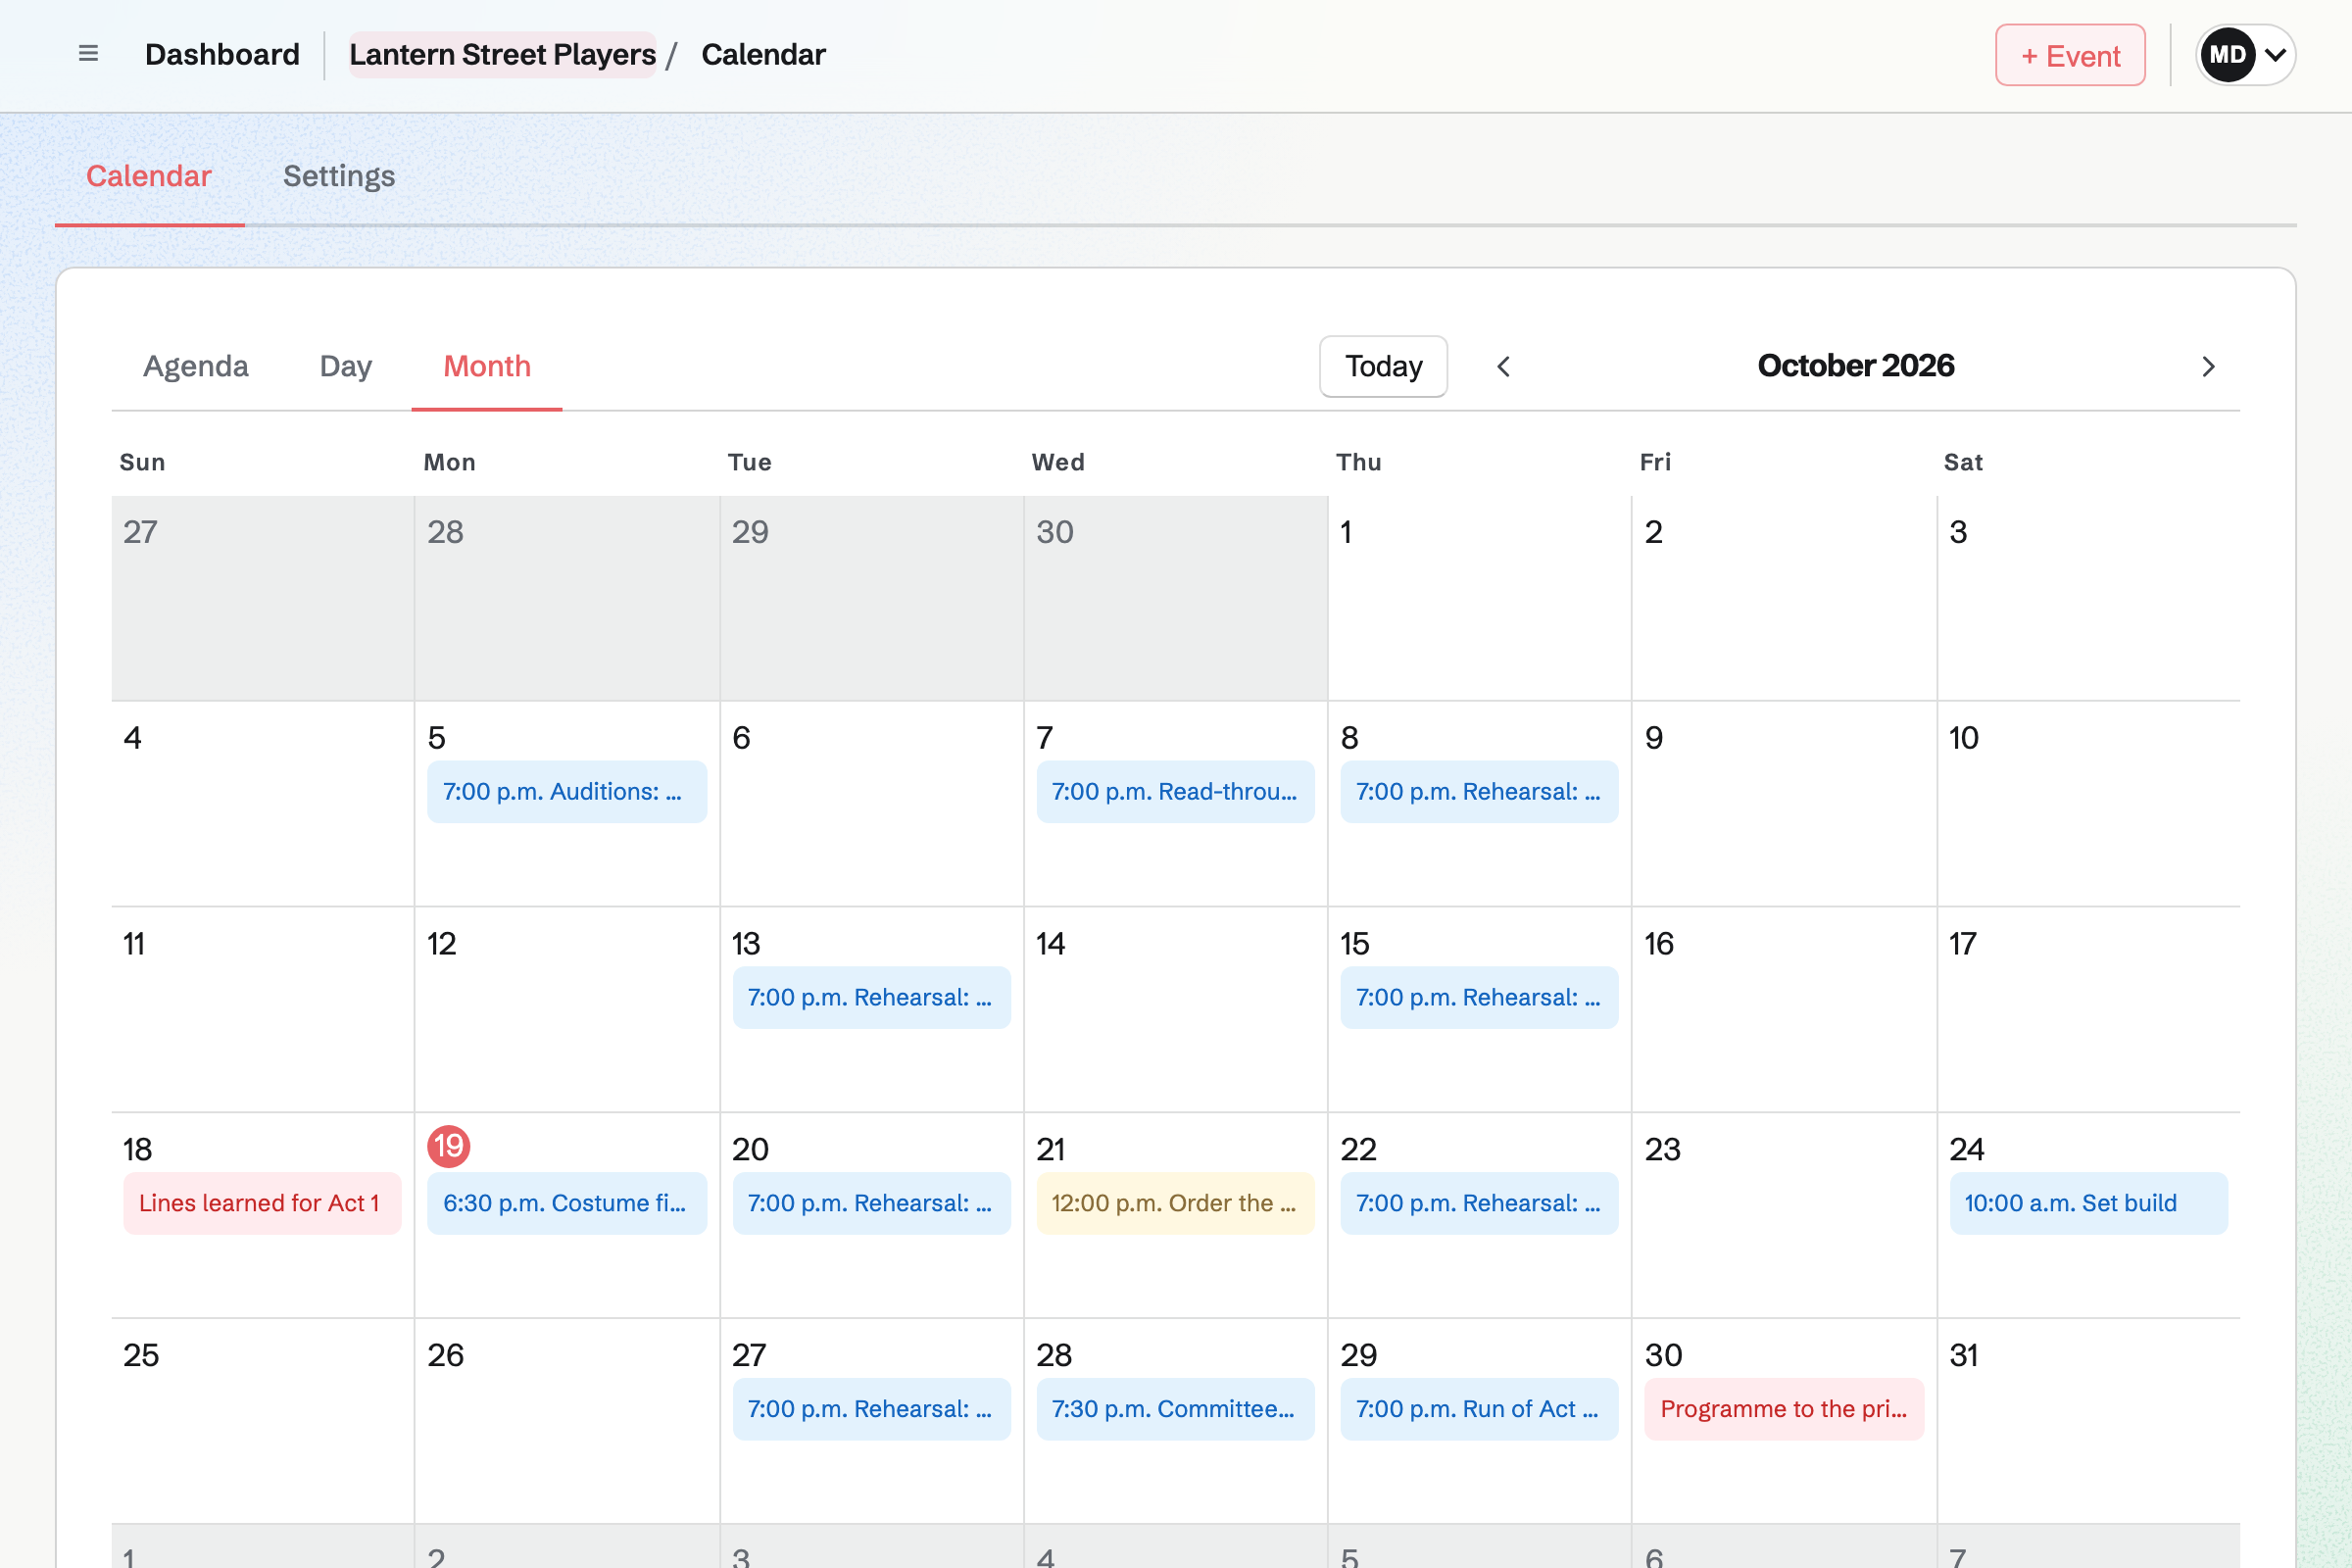Open the Rehearsal event on October 15
The width and height of the screenshot is (2352, 1568).
click(x=1479, y=998)
